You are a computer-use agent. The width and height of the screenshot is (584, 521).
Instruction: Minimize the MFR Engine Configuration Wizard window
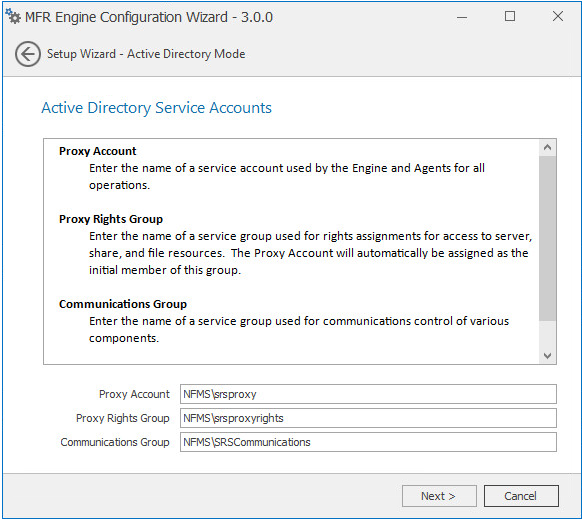tap(462, 17)
